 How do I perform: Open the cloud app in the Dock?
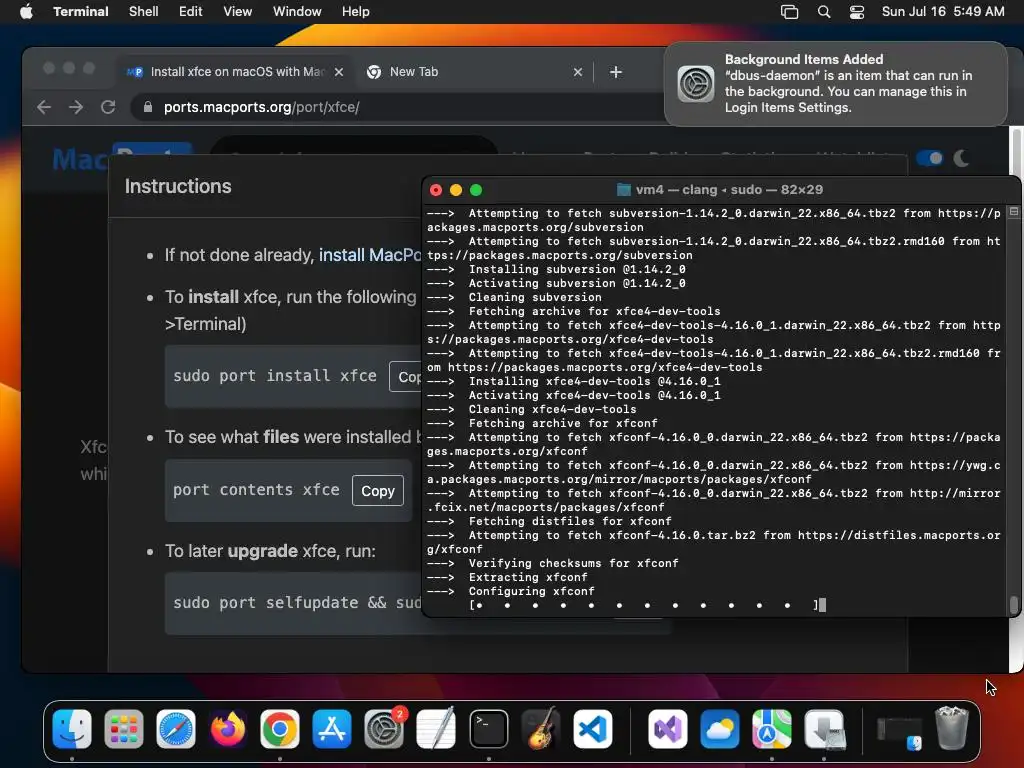720,729
